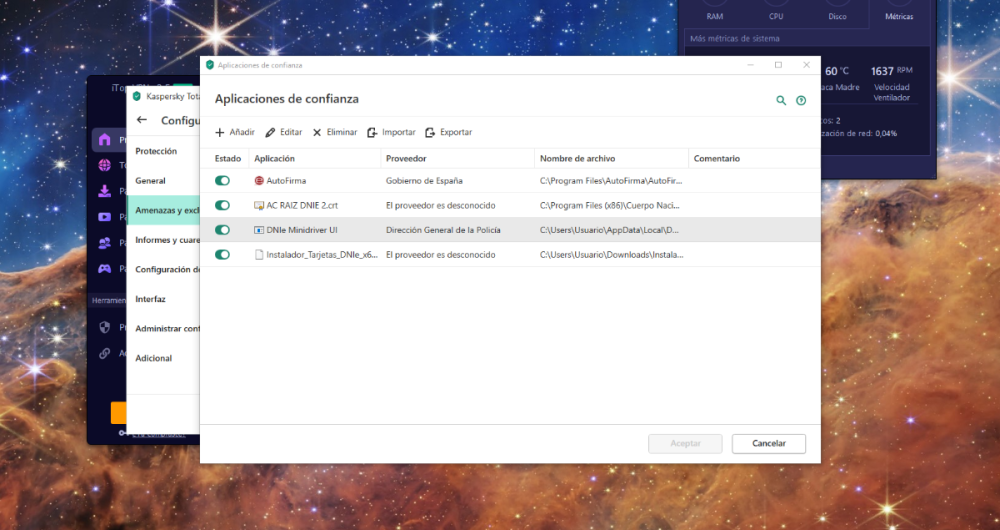Screen dimensions: 1000x530
Task: Open Administrar configuración in Kaspersky sidebar
Action: pyautogui.click(x=167, y=328)
